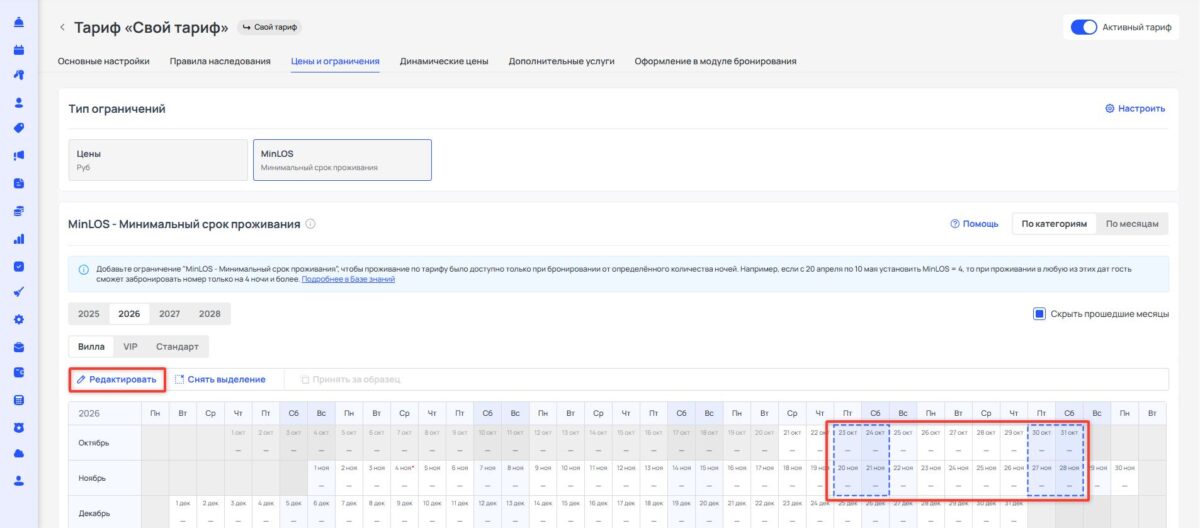This screenshot has height=528, width=1200.
Task: Select the Декабрь row label
Action: [x=92, y=513]
